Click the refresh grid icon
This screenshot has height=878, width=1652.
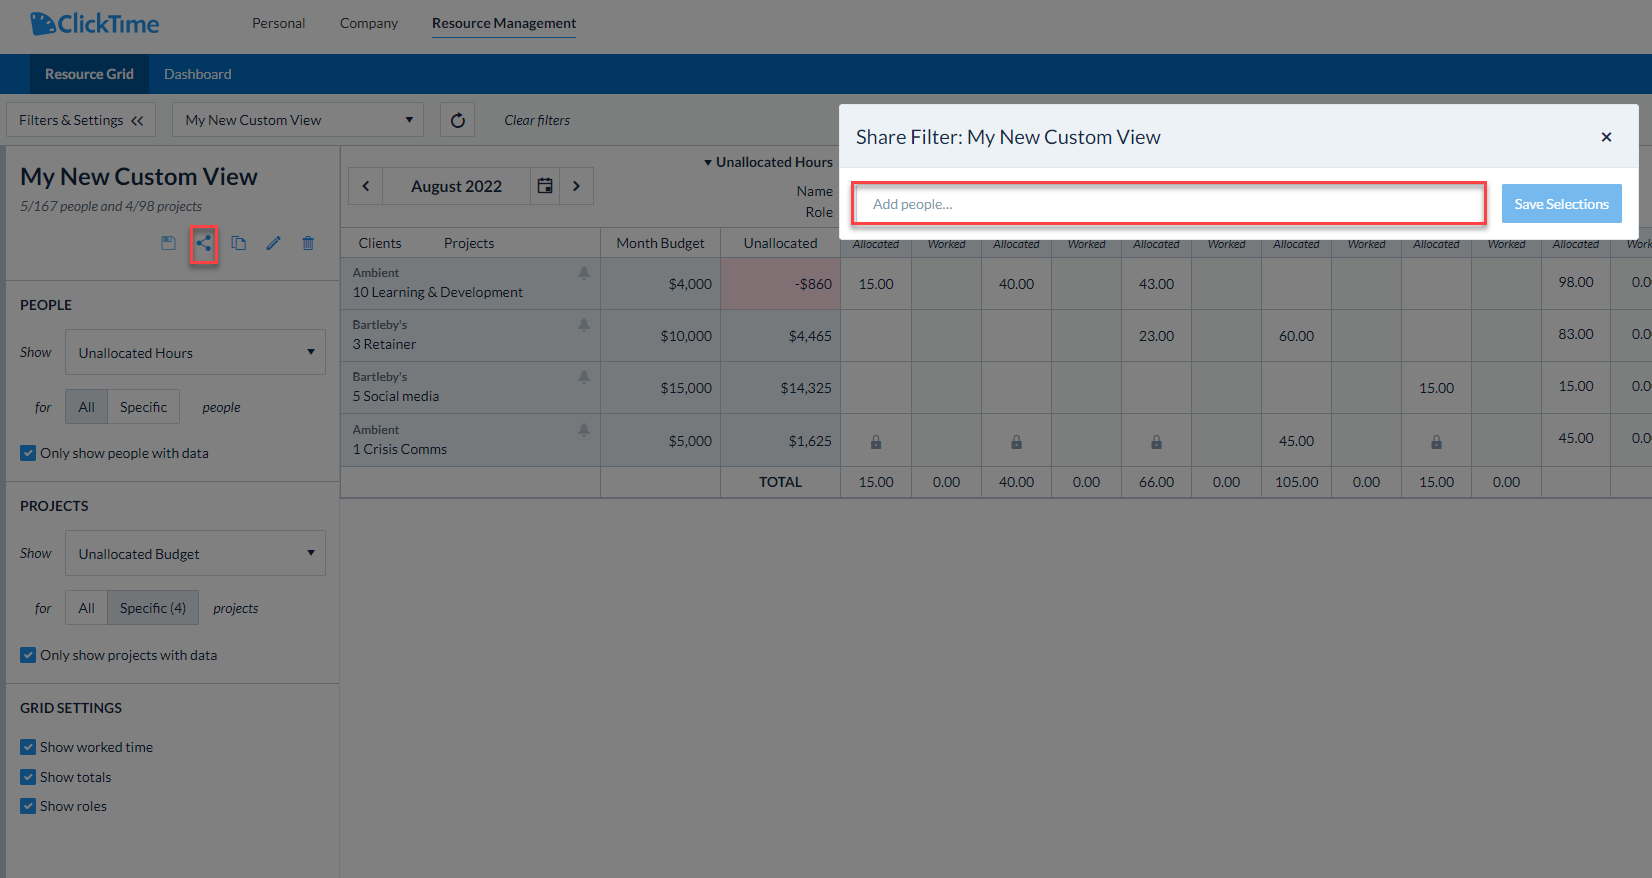[457, 120]
